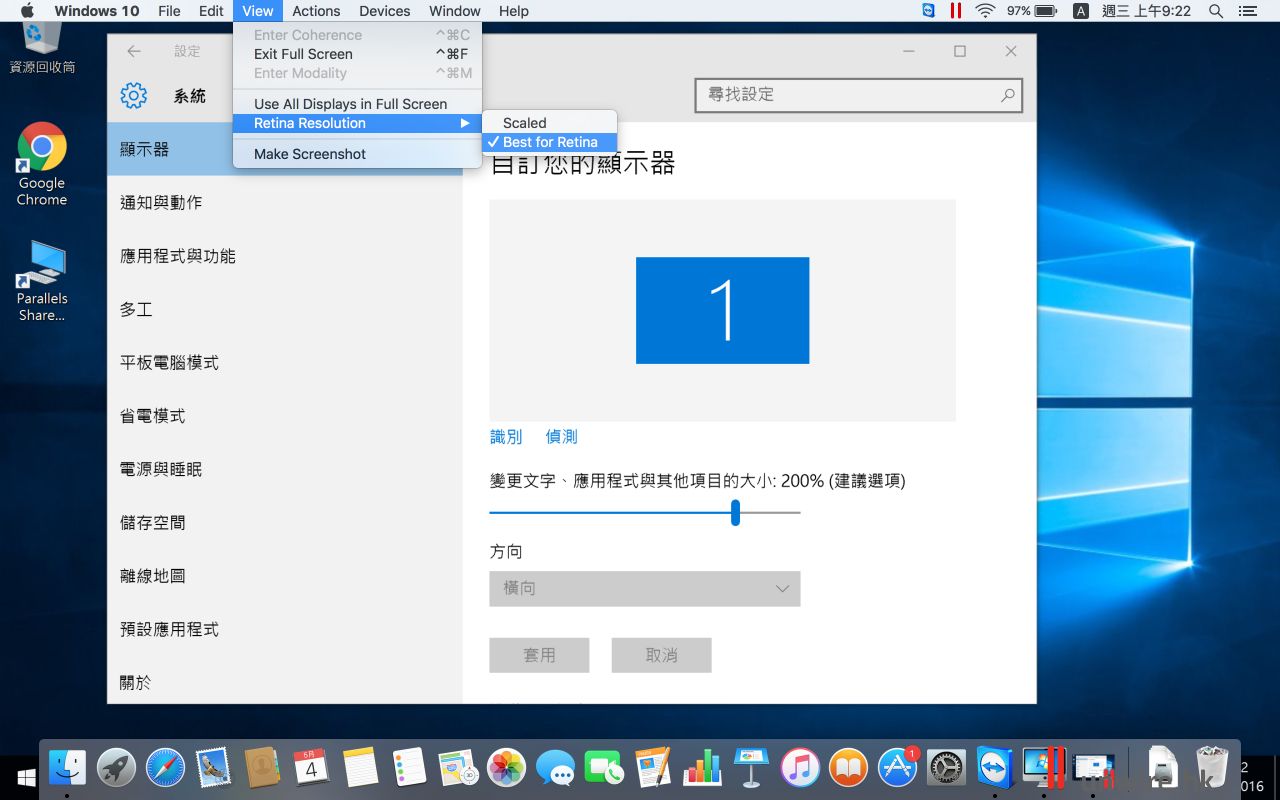The height and width of the screenshot is (800, 1280).
Task: Select the checked Best for Retina option
Action: point(549,142)
